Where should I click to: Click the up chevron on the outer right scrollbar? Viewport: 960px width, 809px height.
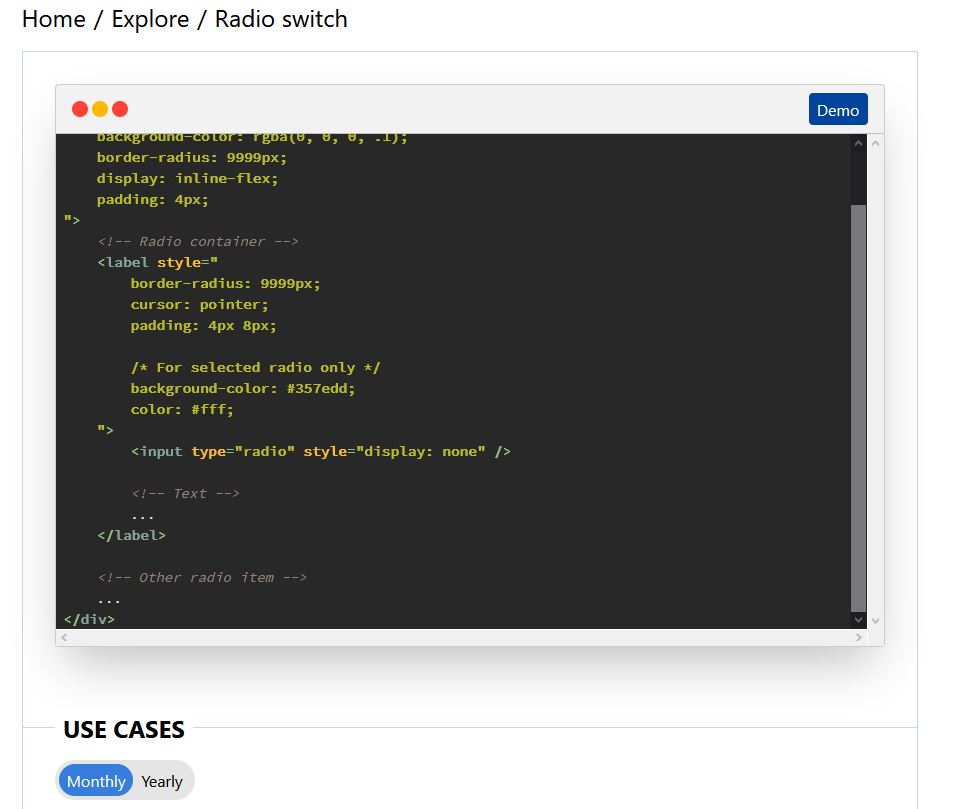click(876, 142)
